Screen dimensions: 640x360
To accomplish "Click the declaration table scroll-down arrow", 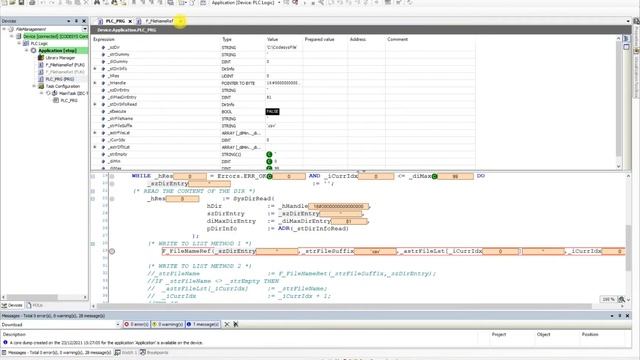I will coord(618,166).
